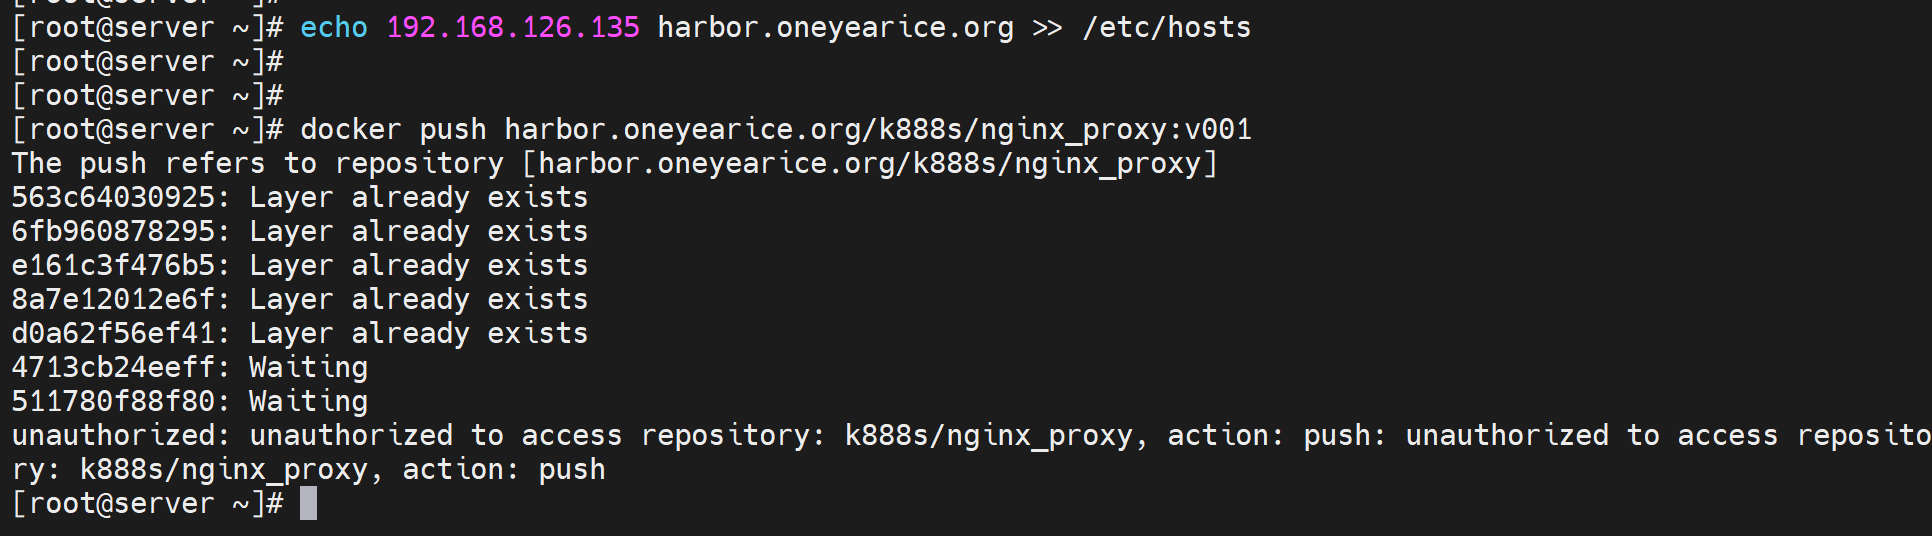
Task: Click layer ID 6fb960878295
Action: click(x=113, y=232)
